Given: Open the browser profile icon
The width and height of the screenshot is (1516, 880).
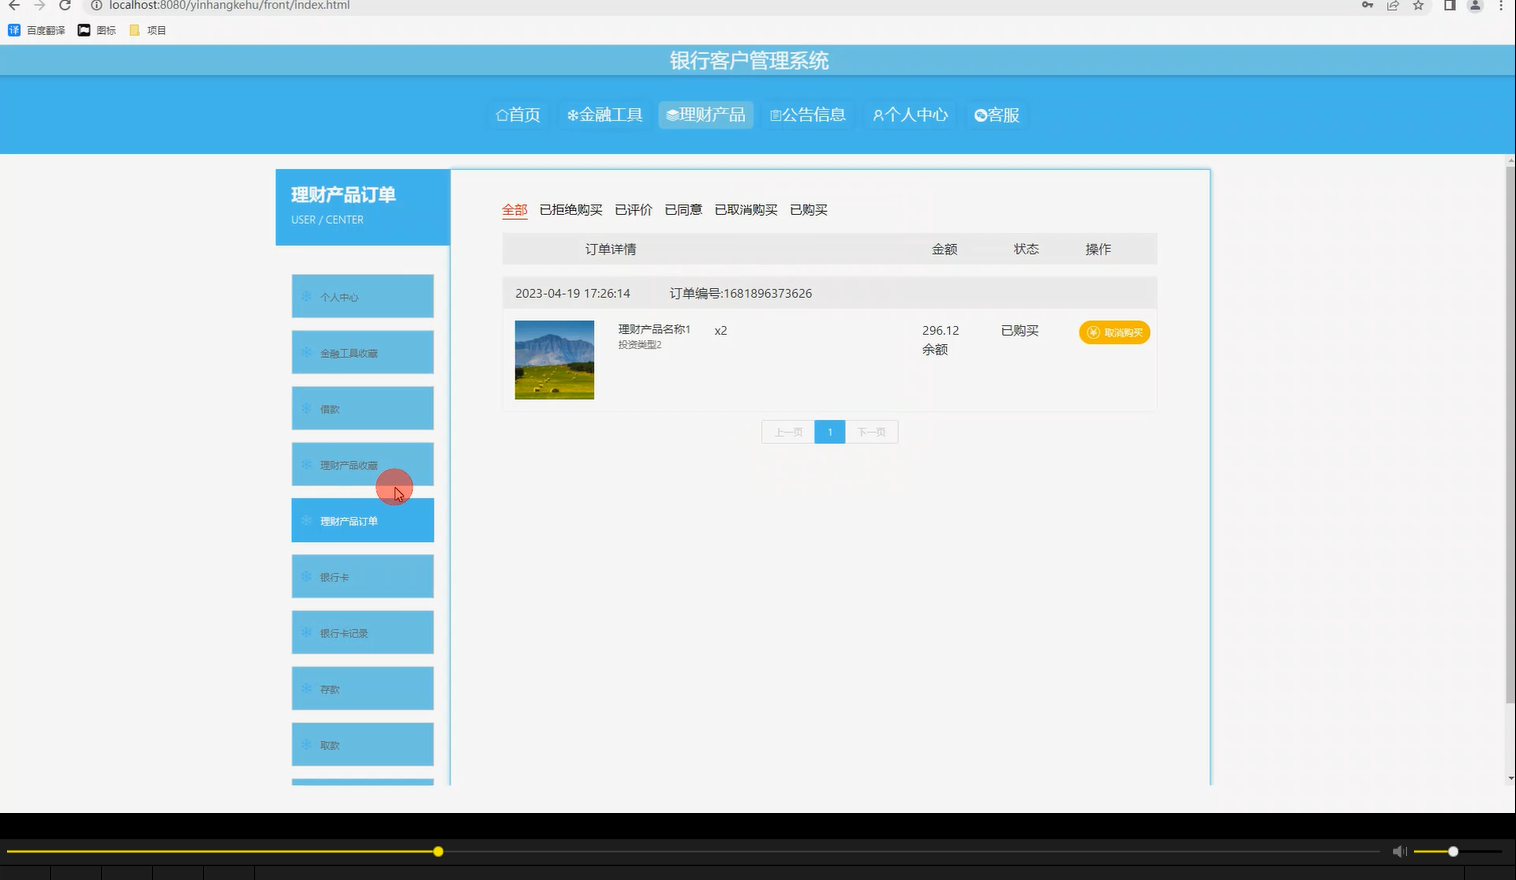Looking at the screenshot, I should click(1473, 6).
